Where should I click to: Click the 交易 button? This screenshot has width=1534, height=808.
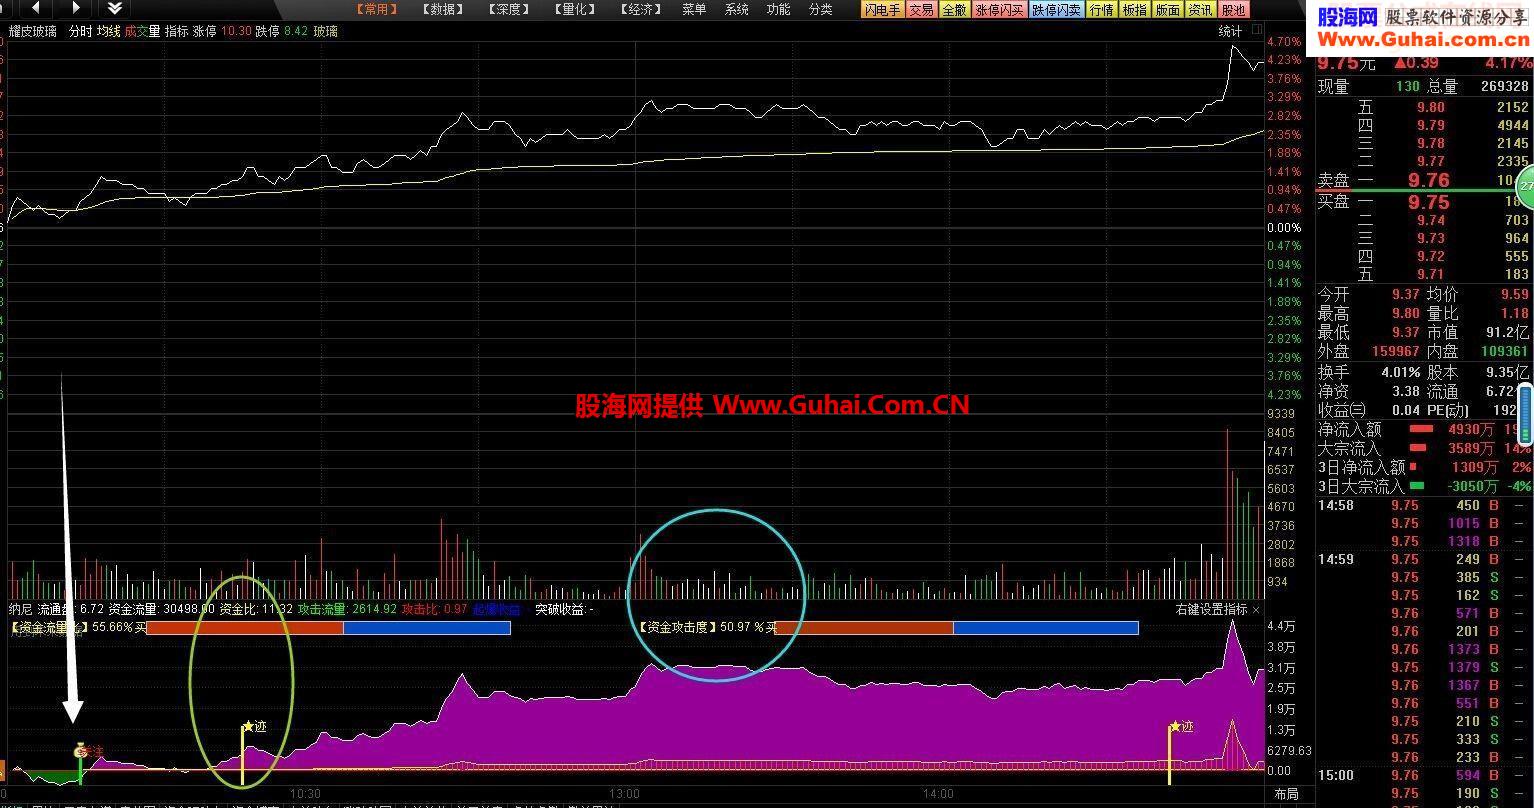tap(922, 9)
